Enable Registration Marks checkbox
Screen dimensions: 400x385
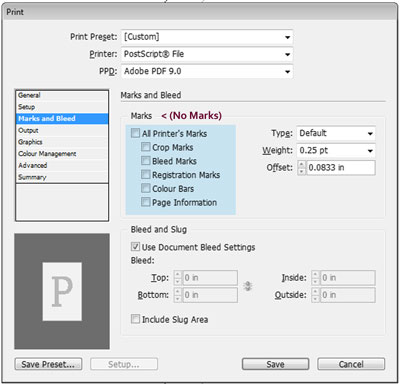click(146, 174)
